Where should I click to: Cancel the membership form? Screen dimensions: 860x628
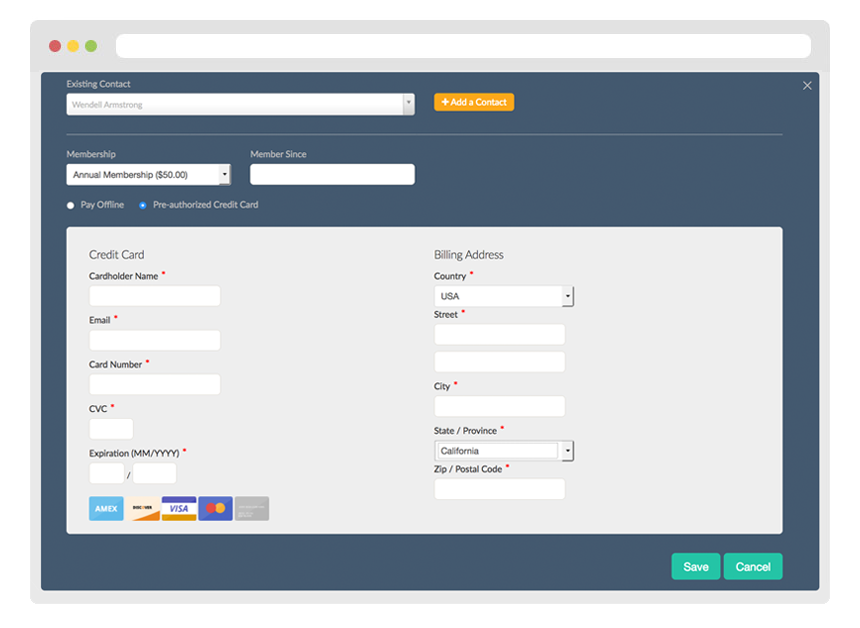(753, 566)
